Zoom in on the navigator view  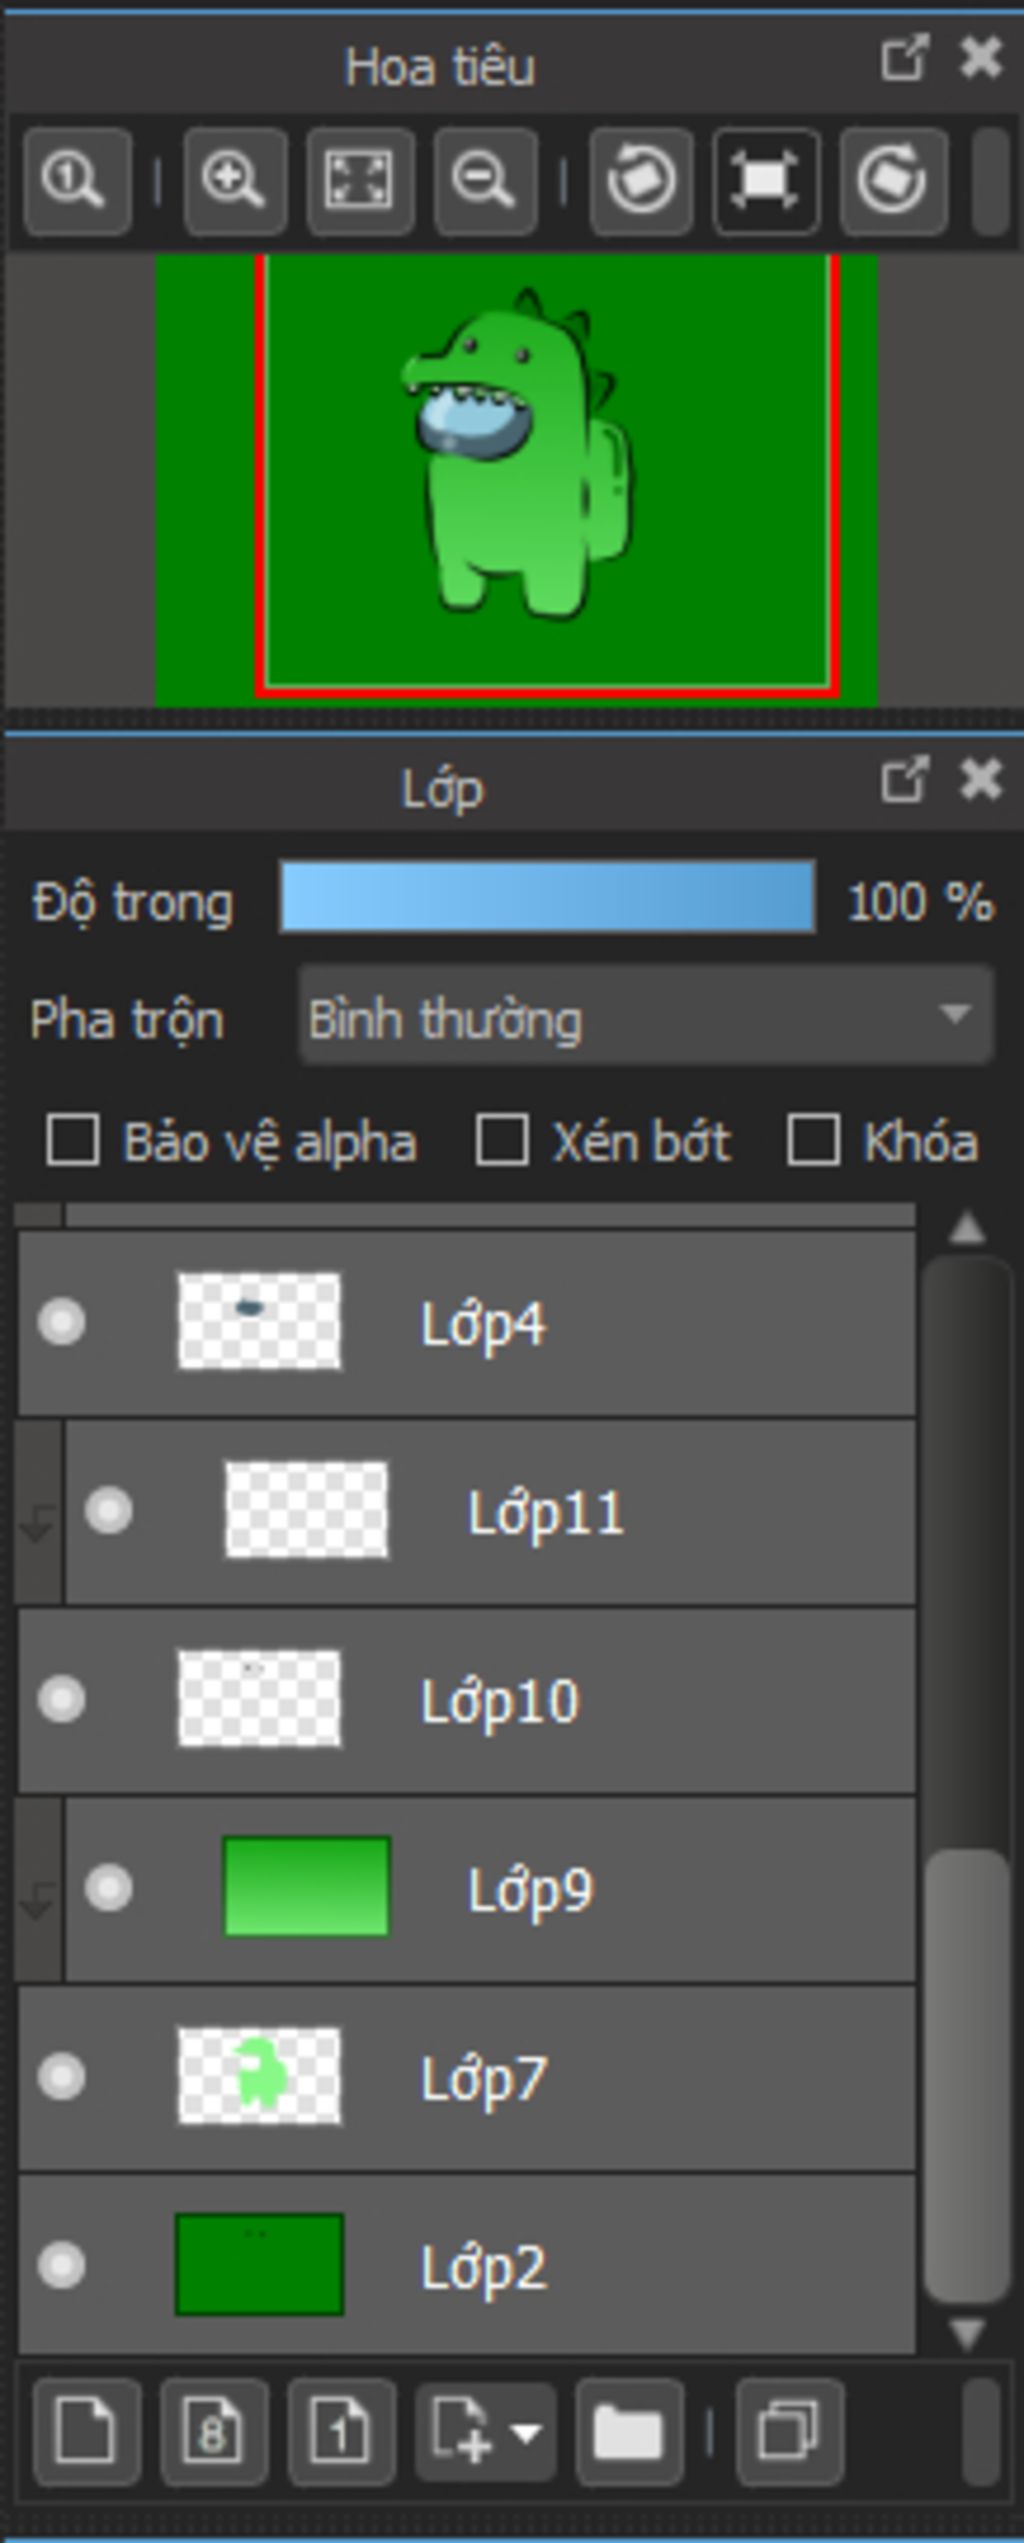(235, 181)
